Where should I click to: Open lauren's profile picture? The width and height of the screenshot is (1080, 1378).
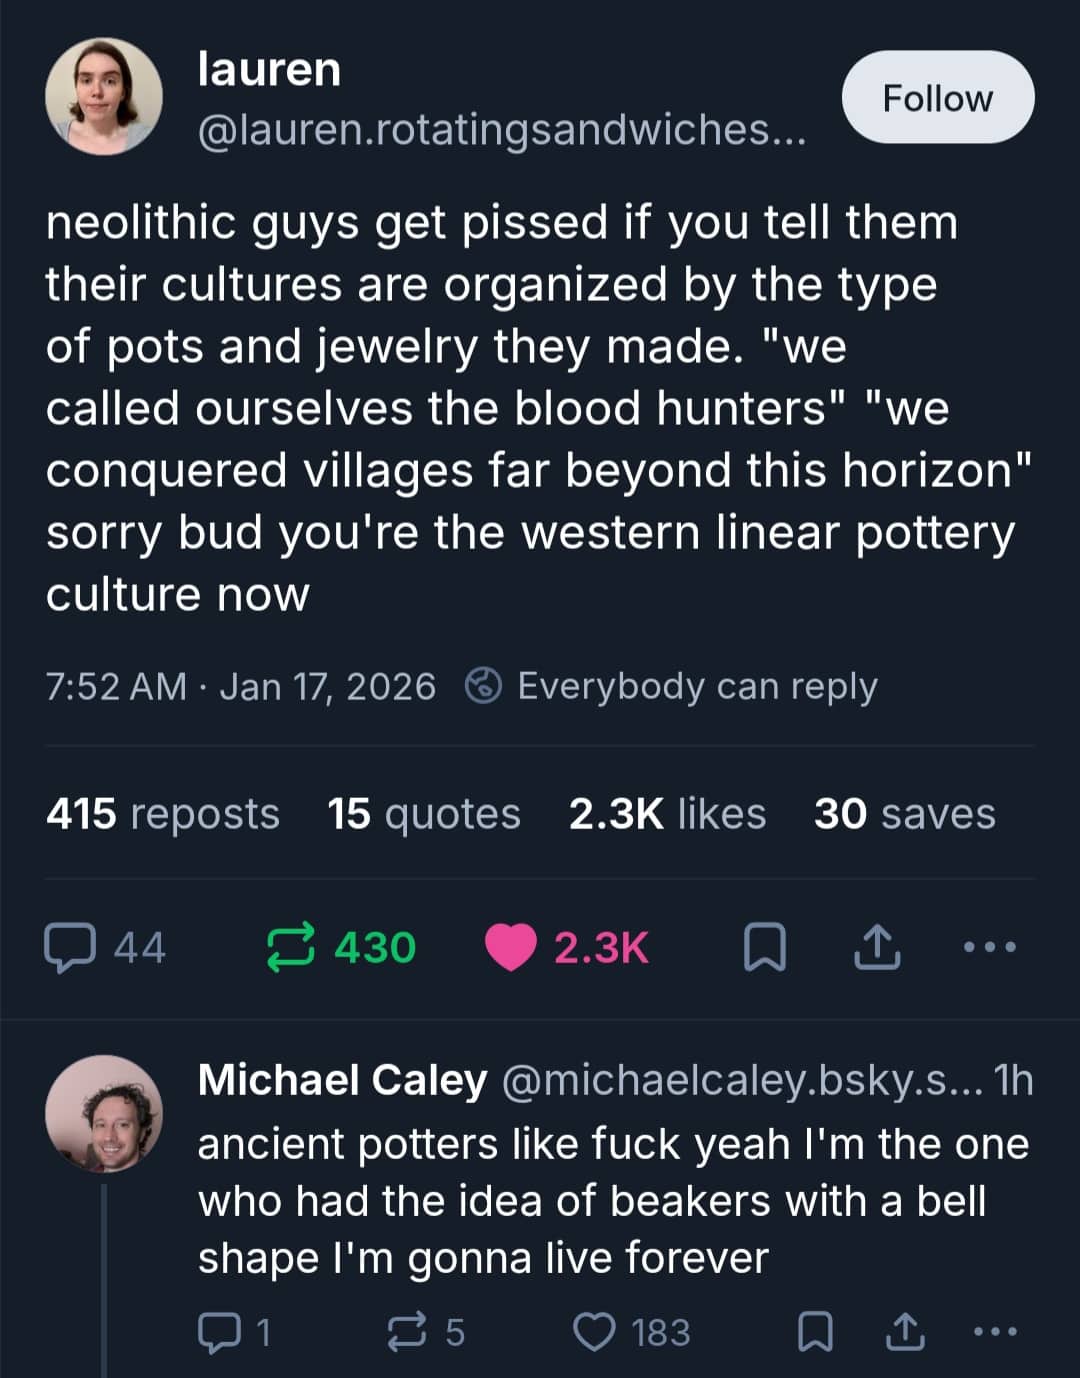tap(104, 97)
